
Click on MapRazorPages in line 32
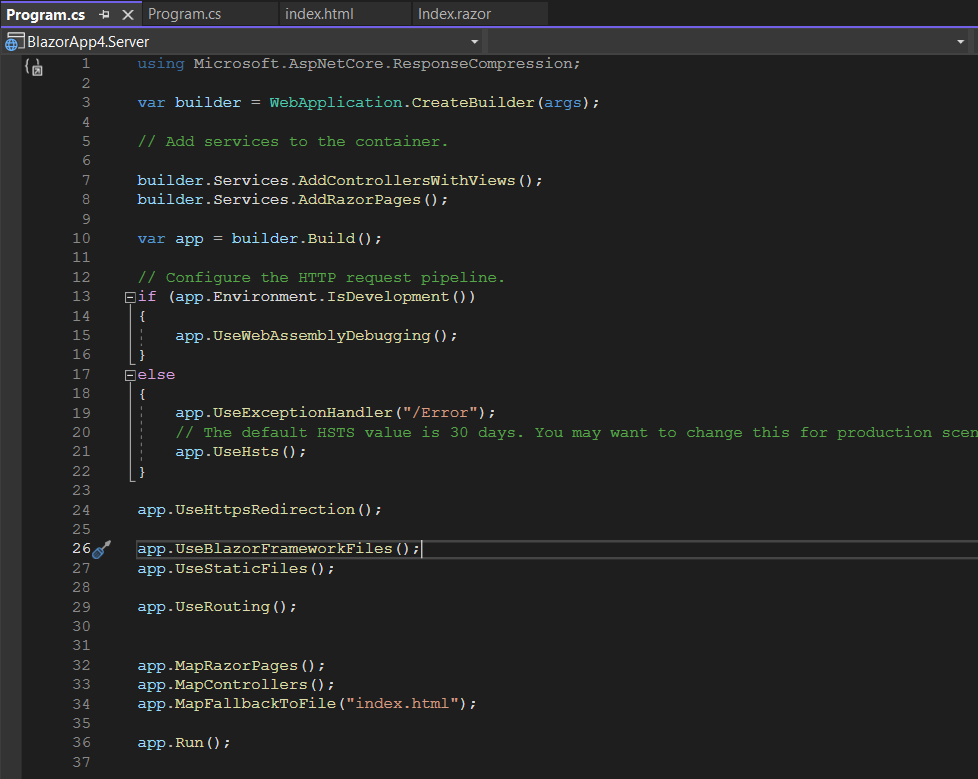(236, 665)
